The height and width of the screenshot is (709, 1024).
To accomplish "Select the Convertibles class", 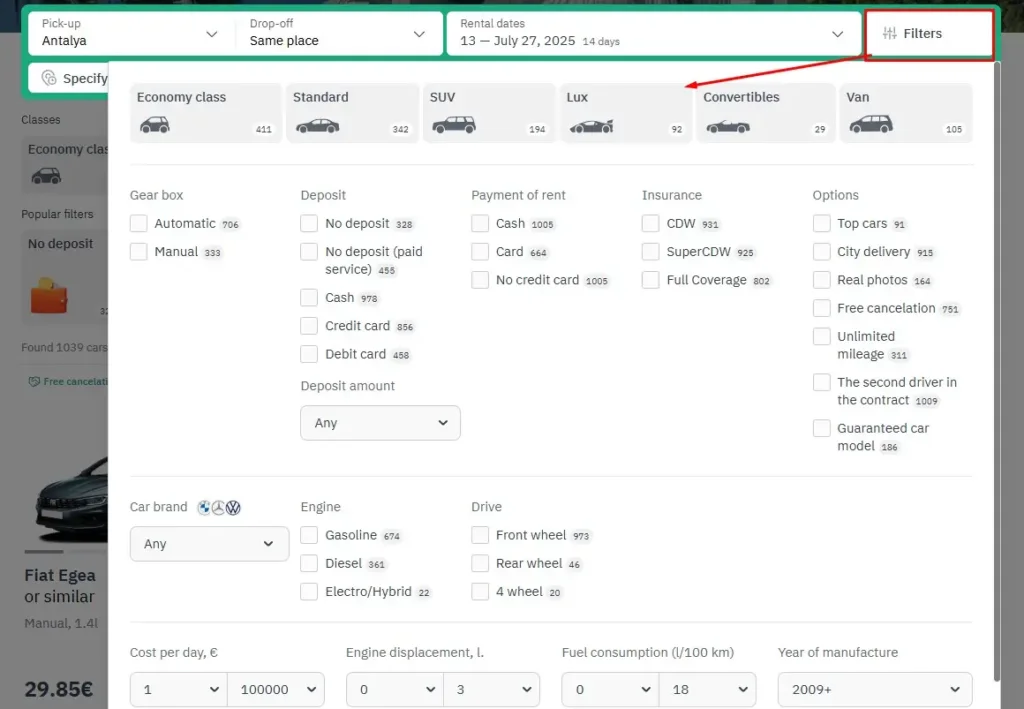I will [x=765, y=113].
